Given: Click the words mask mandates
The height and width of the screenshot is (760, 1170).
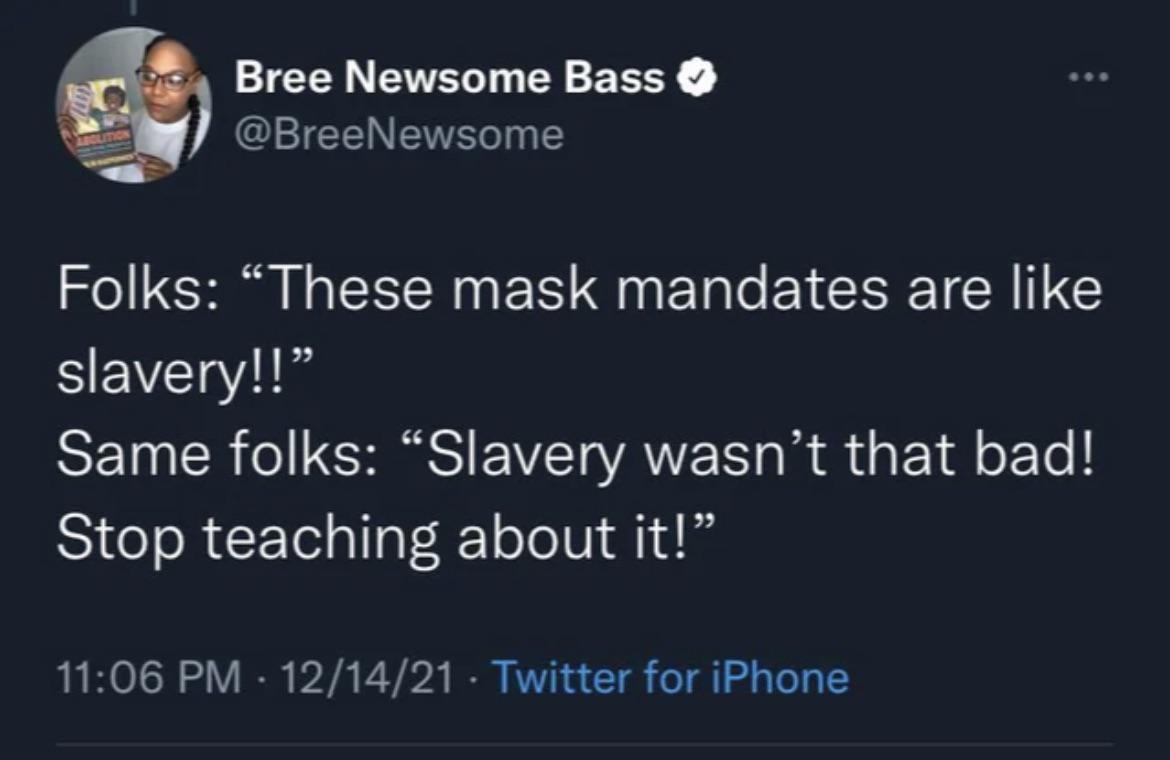Looking at the screenshot, I should [671, 289].
